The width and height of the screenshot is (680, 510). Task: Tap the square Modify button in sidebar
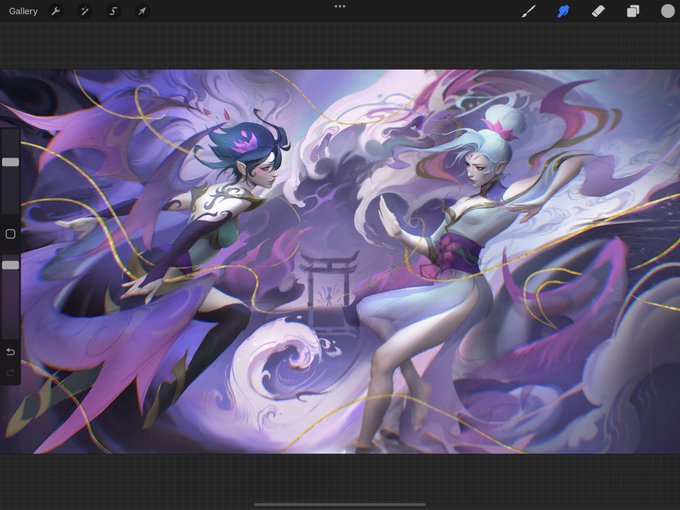click(10, 234)
